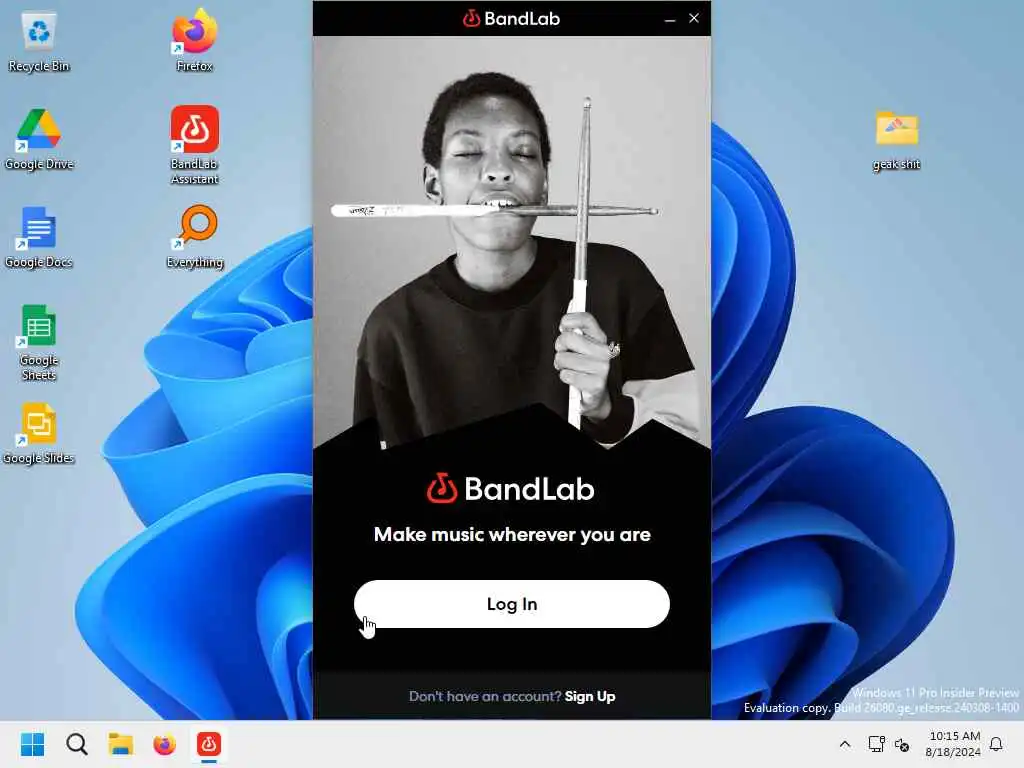This screenshot has width=1024, height=768.
Task: Open taskbar Search
Action: coord(76,744)
